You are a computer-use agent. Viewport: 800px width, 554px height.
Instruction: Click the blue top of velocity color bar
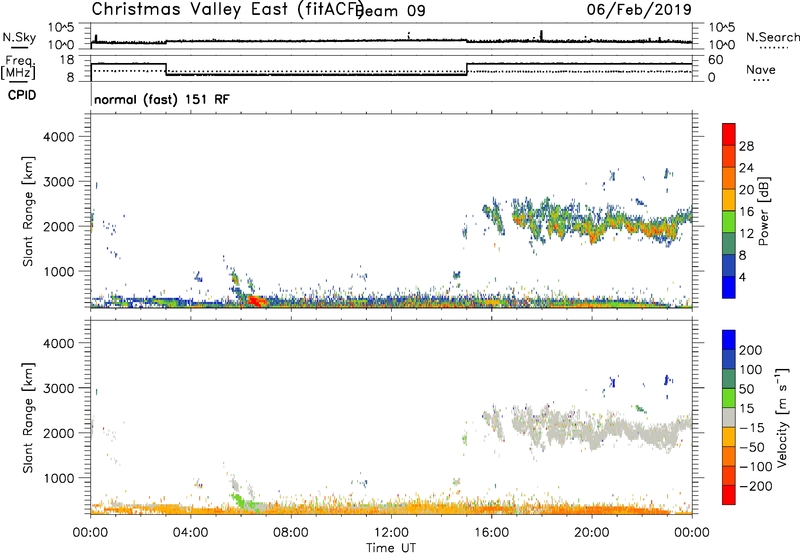(729, 340)
